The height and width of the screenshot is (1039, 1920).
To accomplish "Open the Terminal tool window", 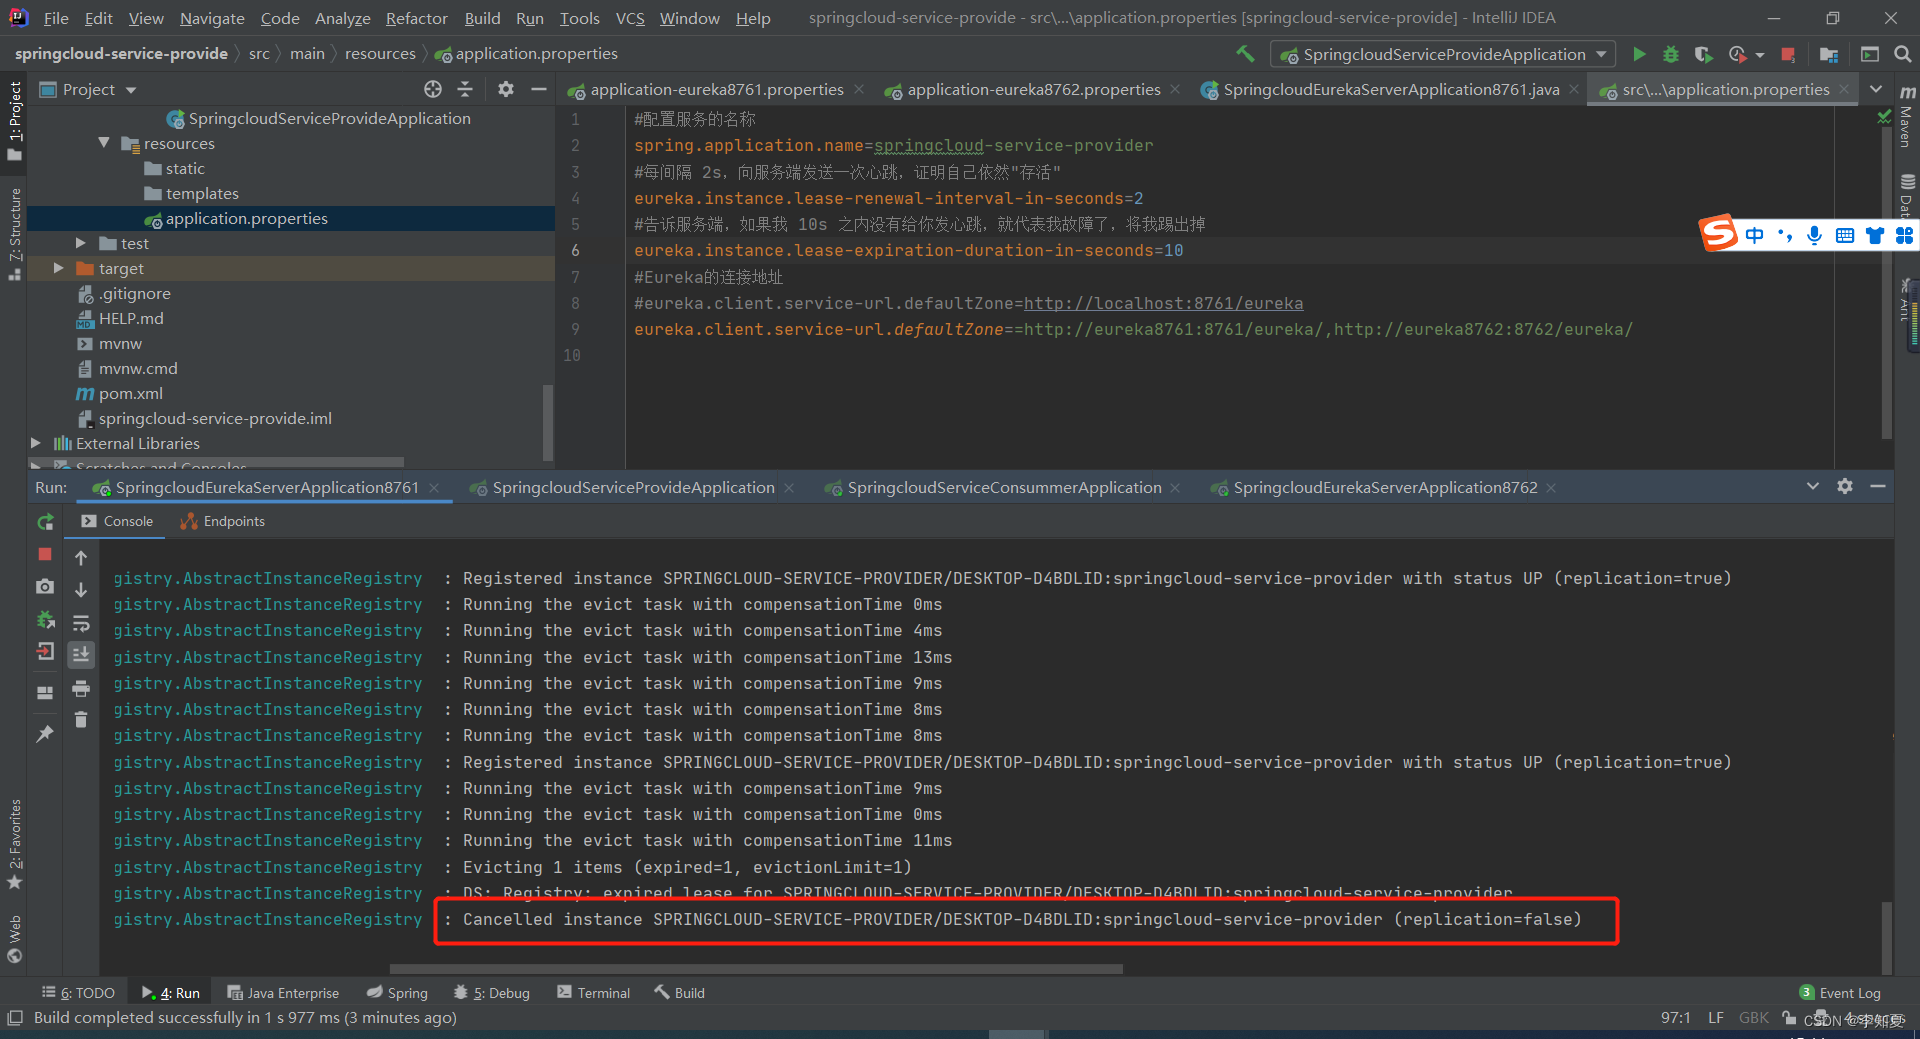I will pyautogui.click(x=594, y=992).
